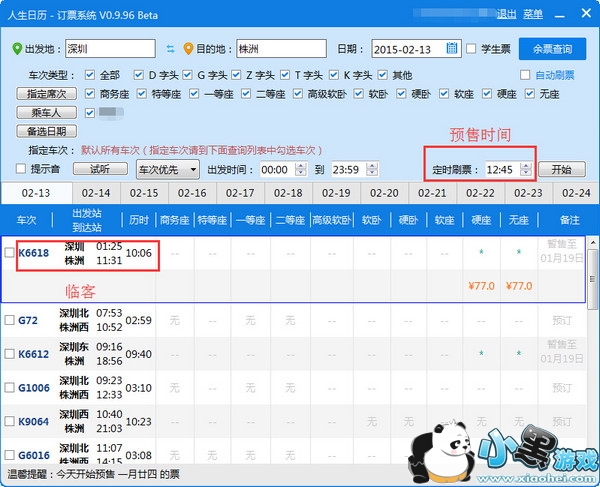The image size is (600, 487).
Task: Open the date picker calendar icon
Action: [452, 48]
